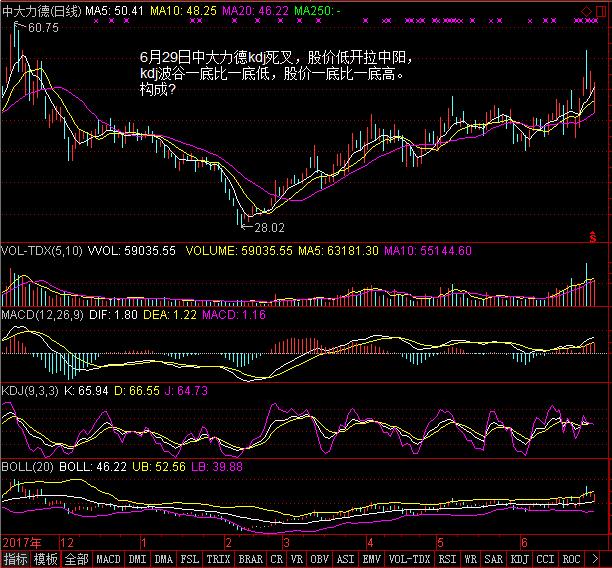Click the right arrow after the ROC tab
The width and height of the screenshot is (612, 568).
point(595,559)
